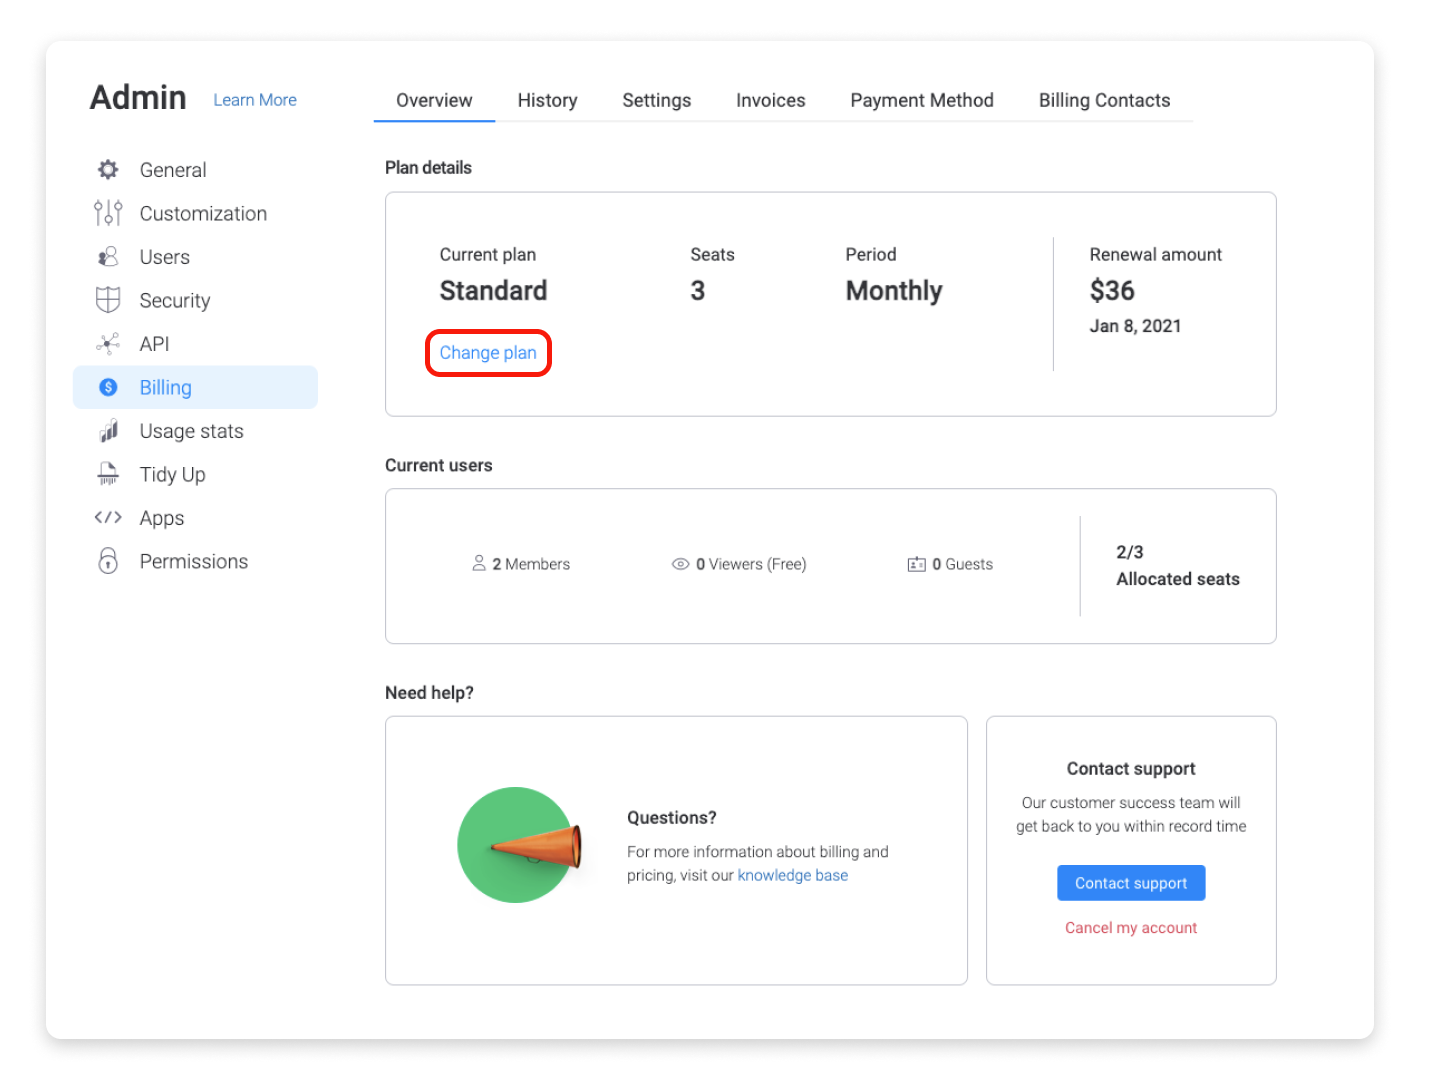This screenshot has width=1432, height=1080.
Task: Click the 2 Members count
Action: coord(531,564)
